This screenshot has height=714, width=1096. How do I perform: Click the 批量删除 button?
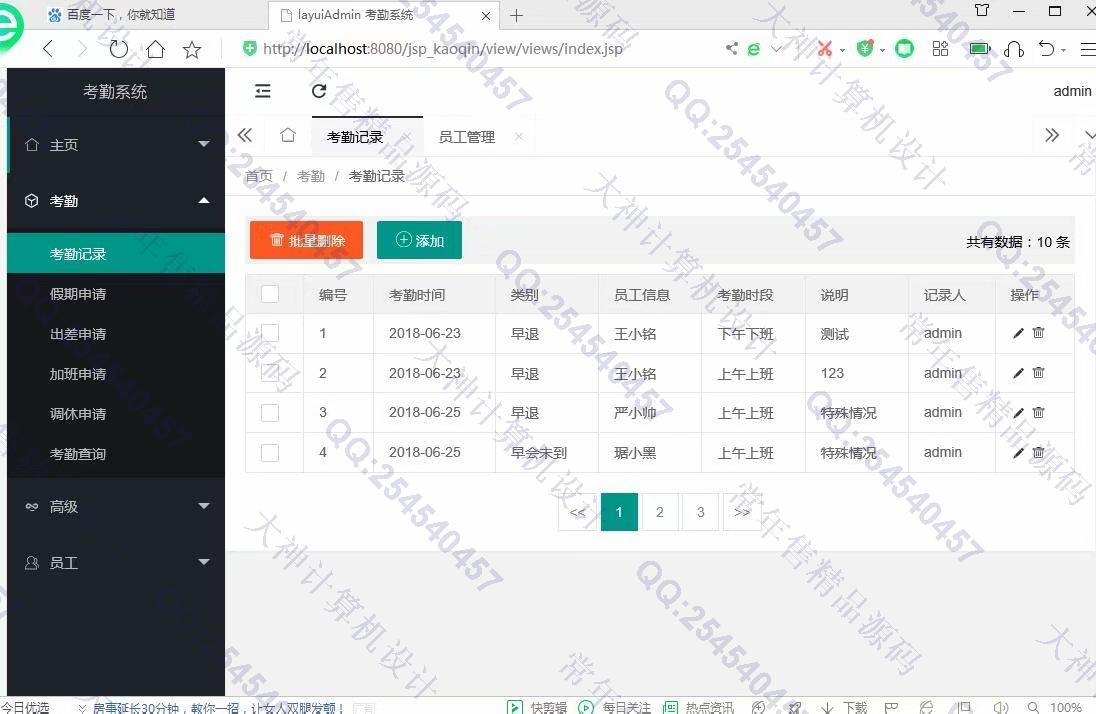(x=306, y=240)
